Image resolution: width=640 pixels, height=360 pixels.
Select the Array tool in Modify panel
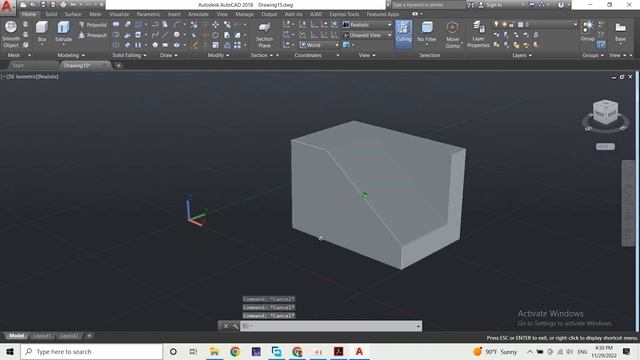click(x=237, y=45)
